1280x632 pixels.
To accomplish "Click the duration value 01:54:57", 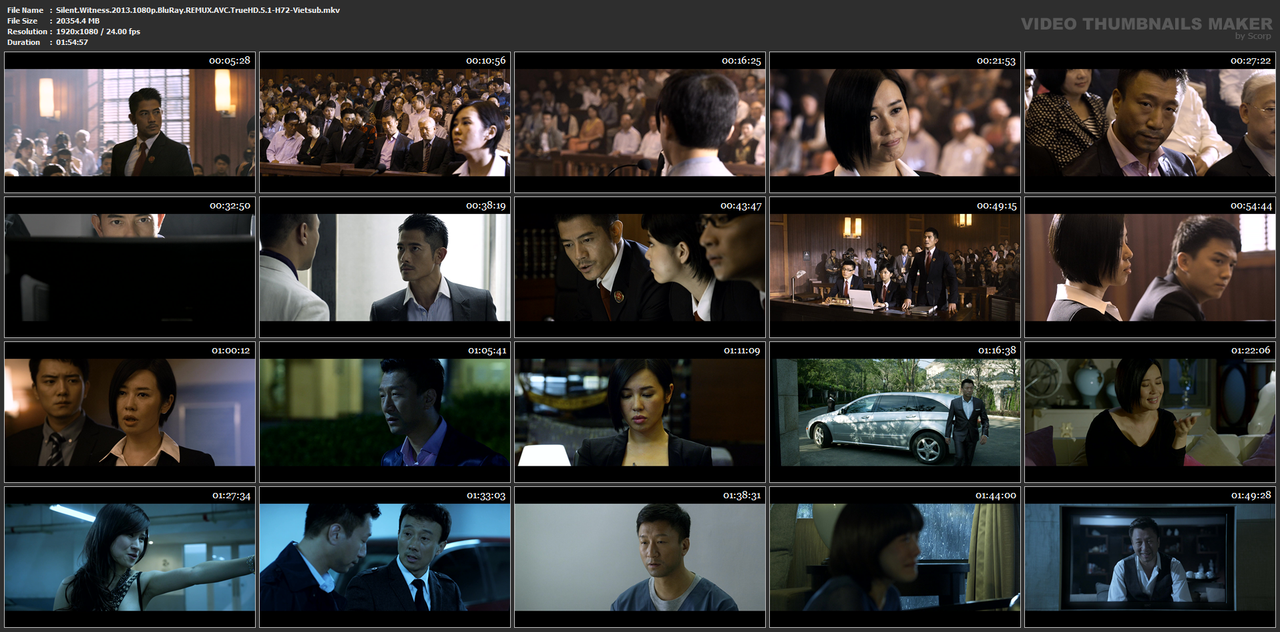I will 72,43.
